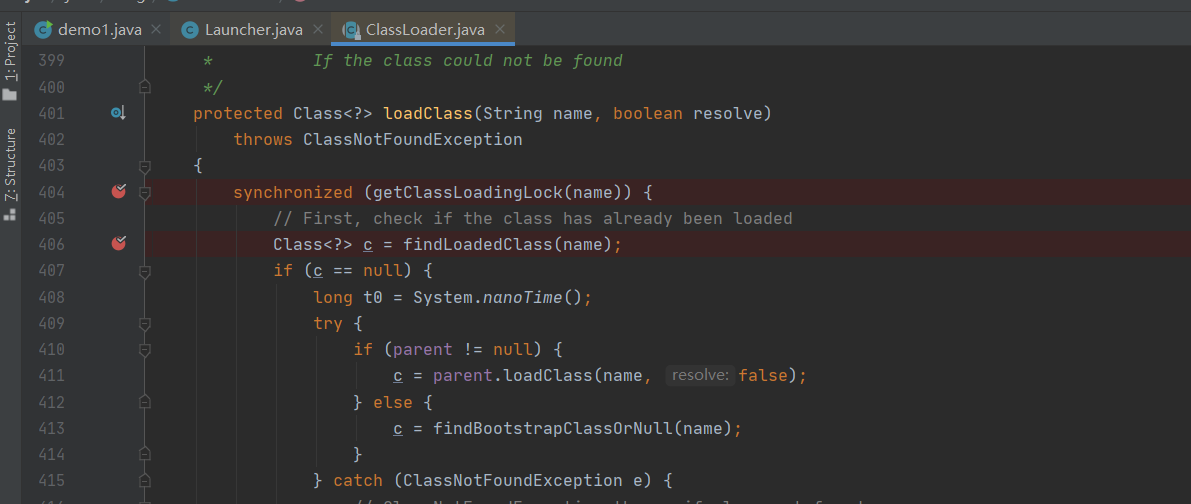Viewport: 1191px width, 504px height.
Task: Close the Launcher.java tab
Action: coord(317,30)
